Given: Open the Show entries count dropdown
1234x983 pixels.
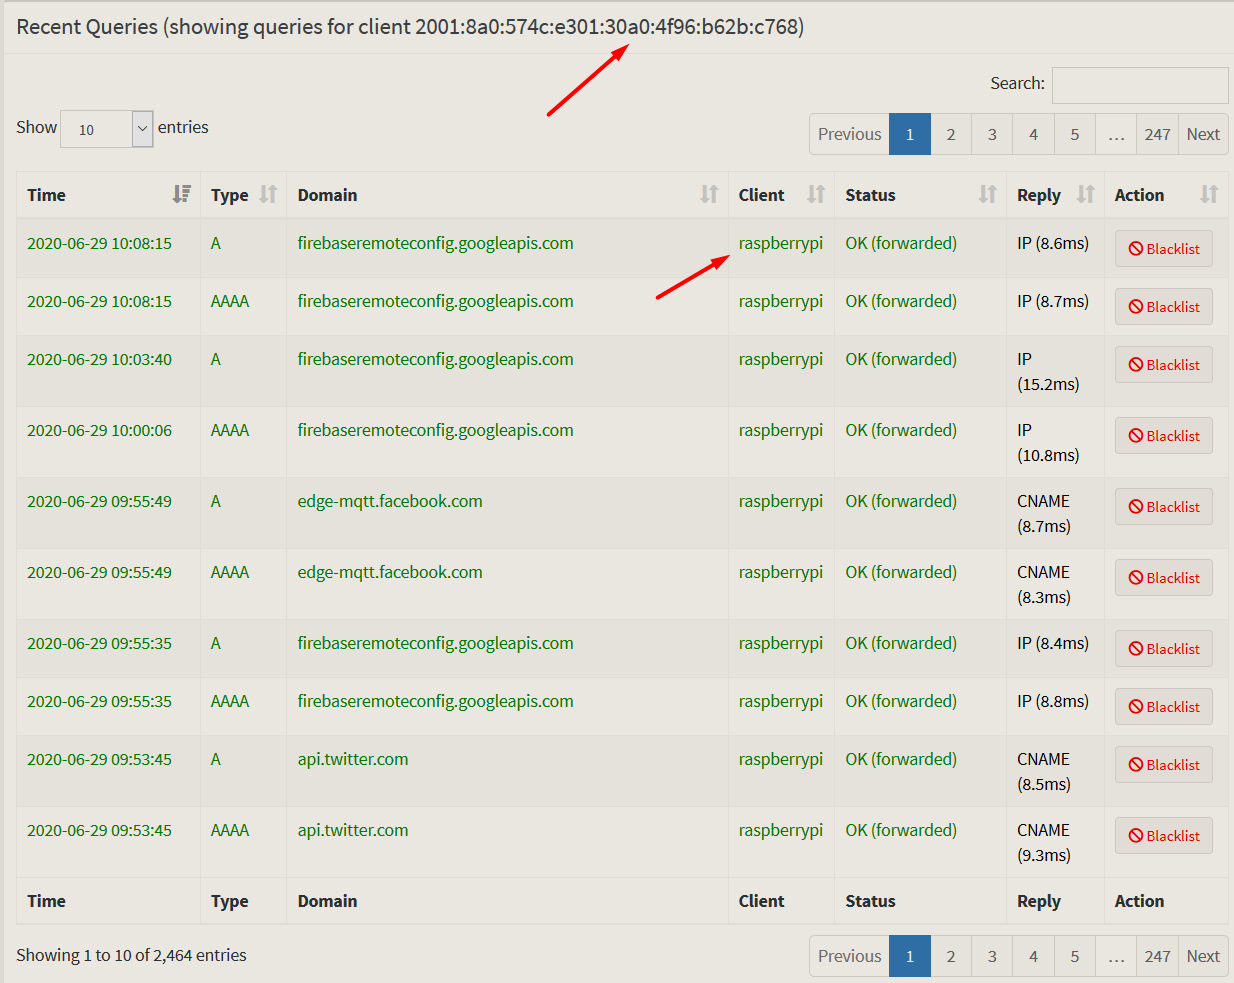Looking at the screenshot, I should pyautogui.click(x=107, y=129).
